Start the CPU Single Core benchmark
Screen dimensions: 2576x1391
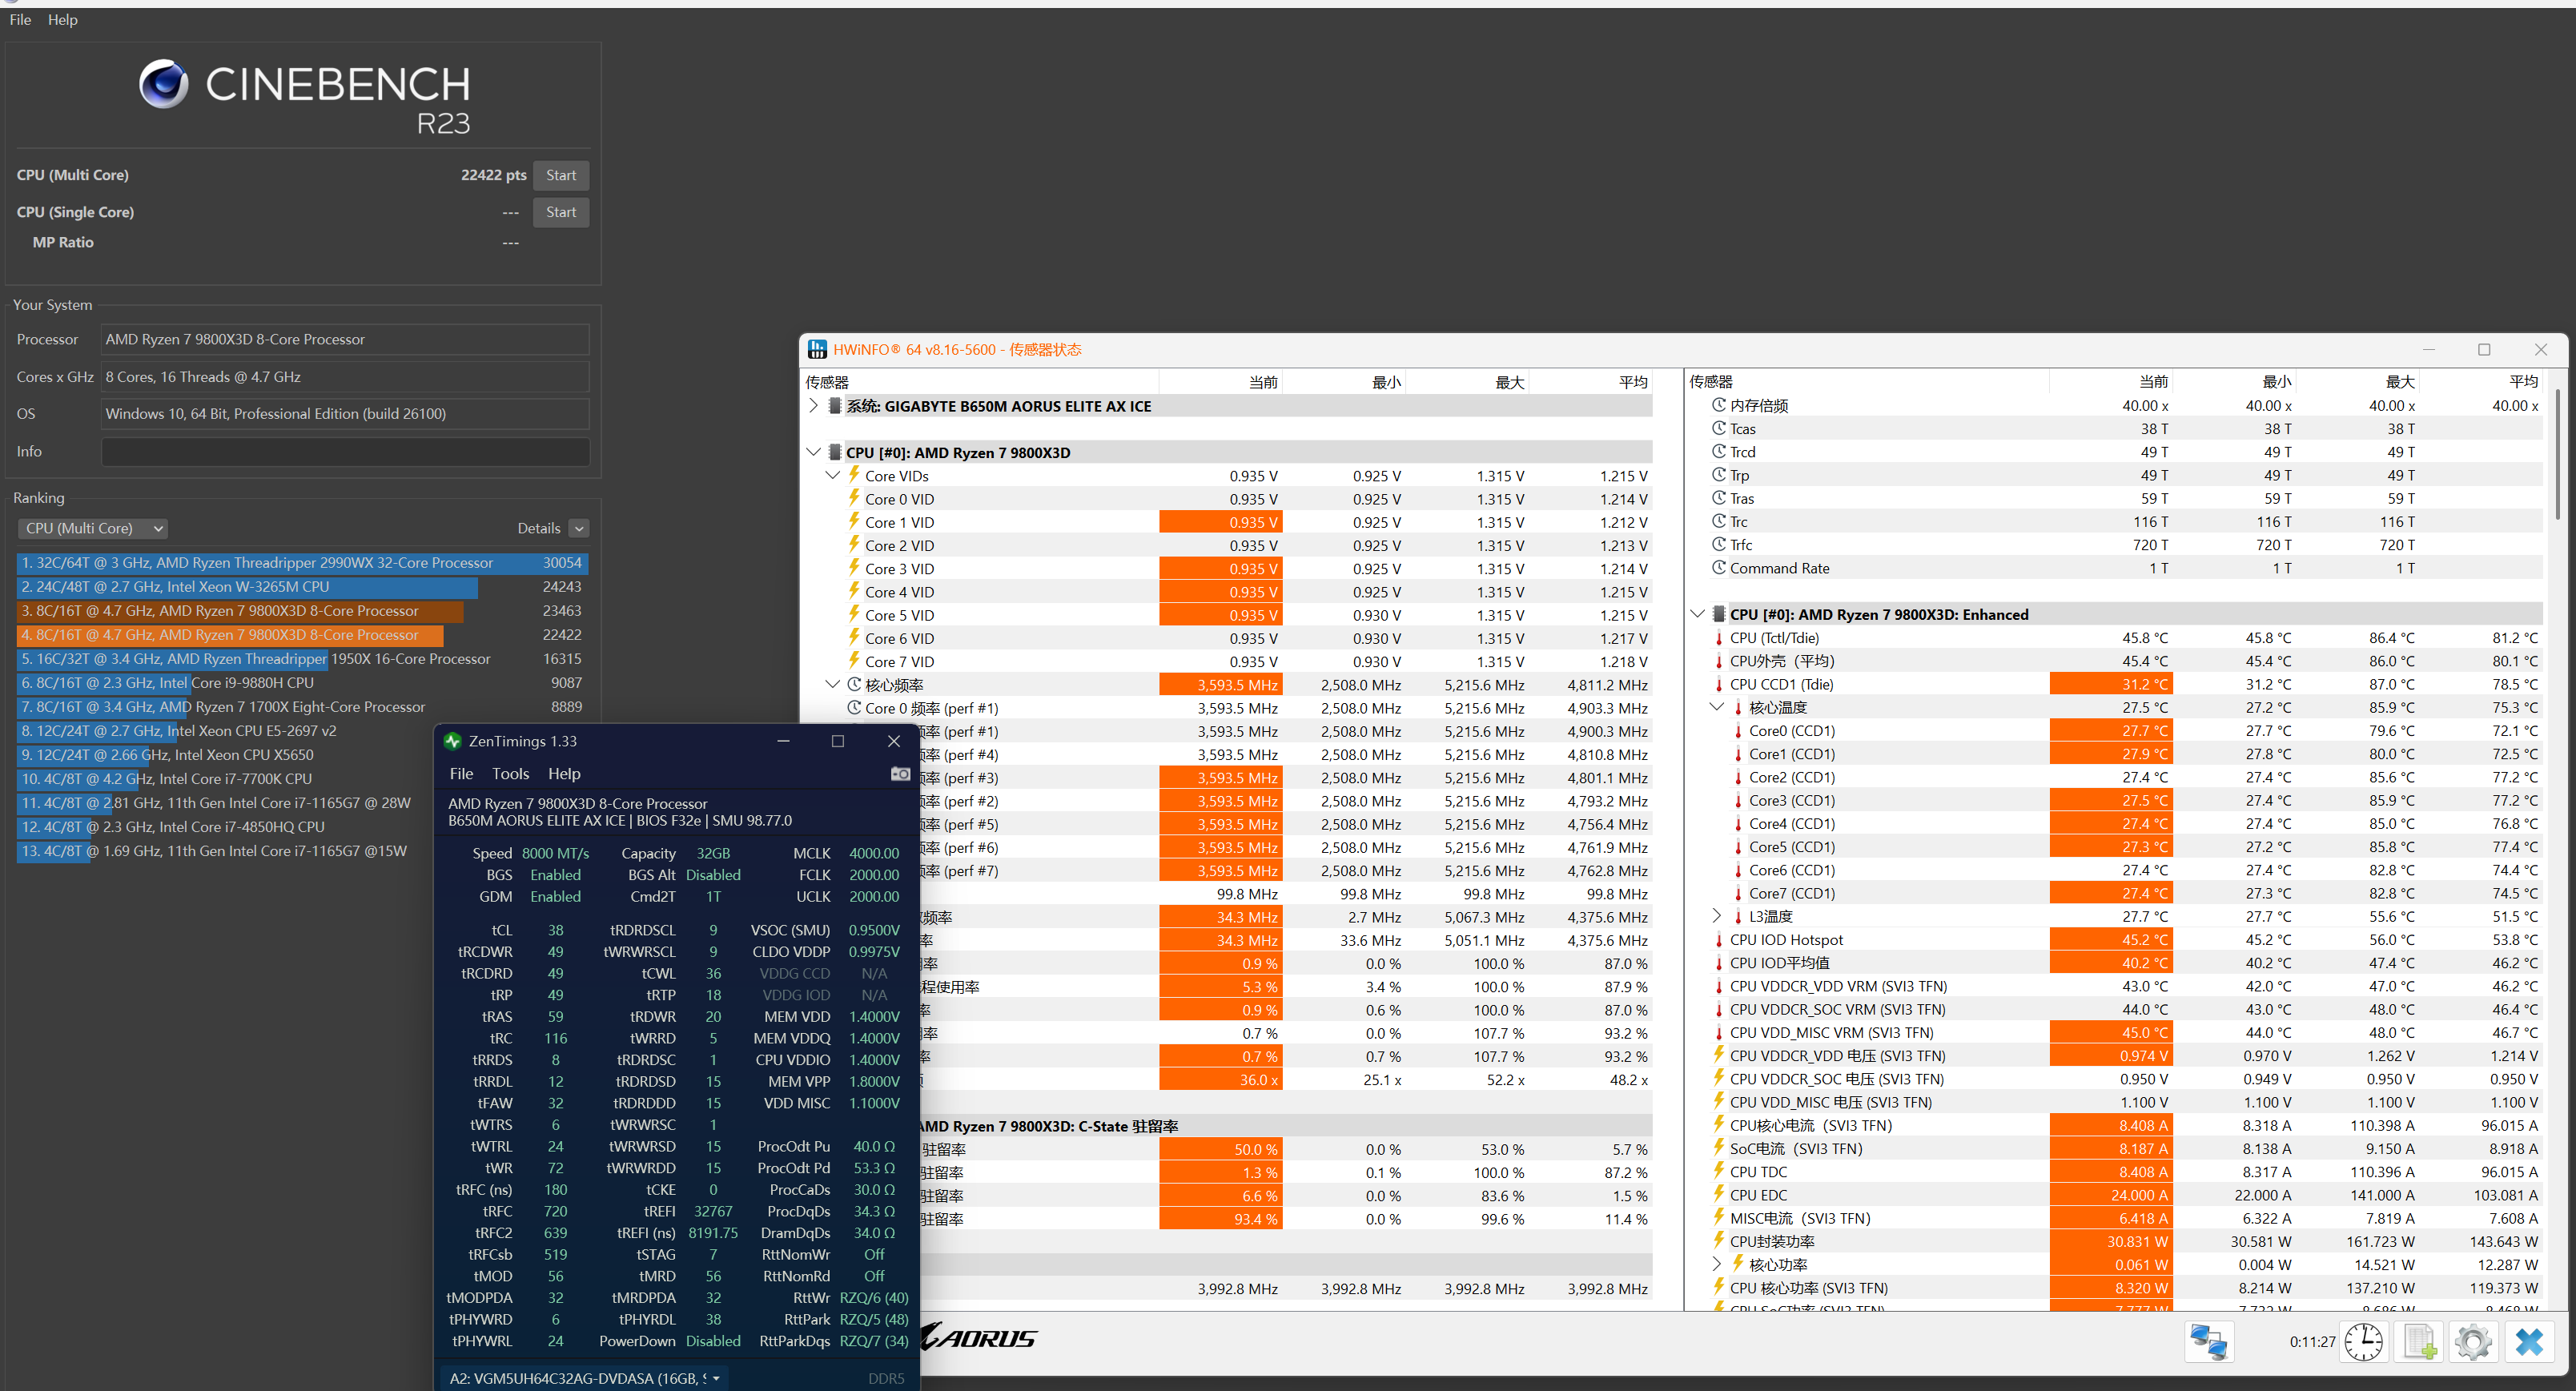560,212
